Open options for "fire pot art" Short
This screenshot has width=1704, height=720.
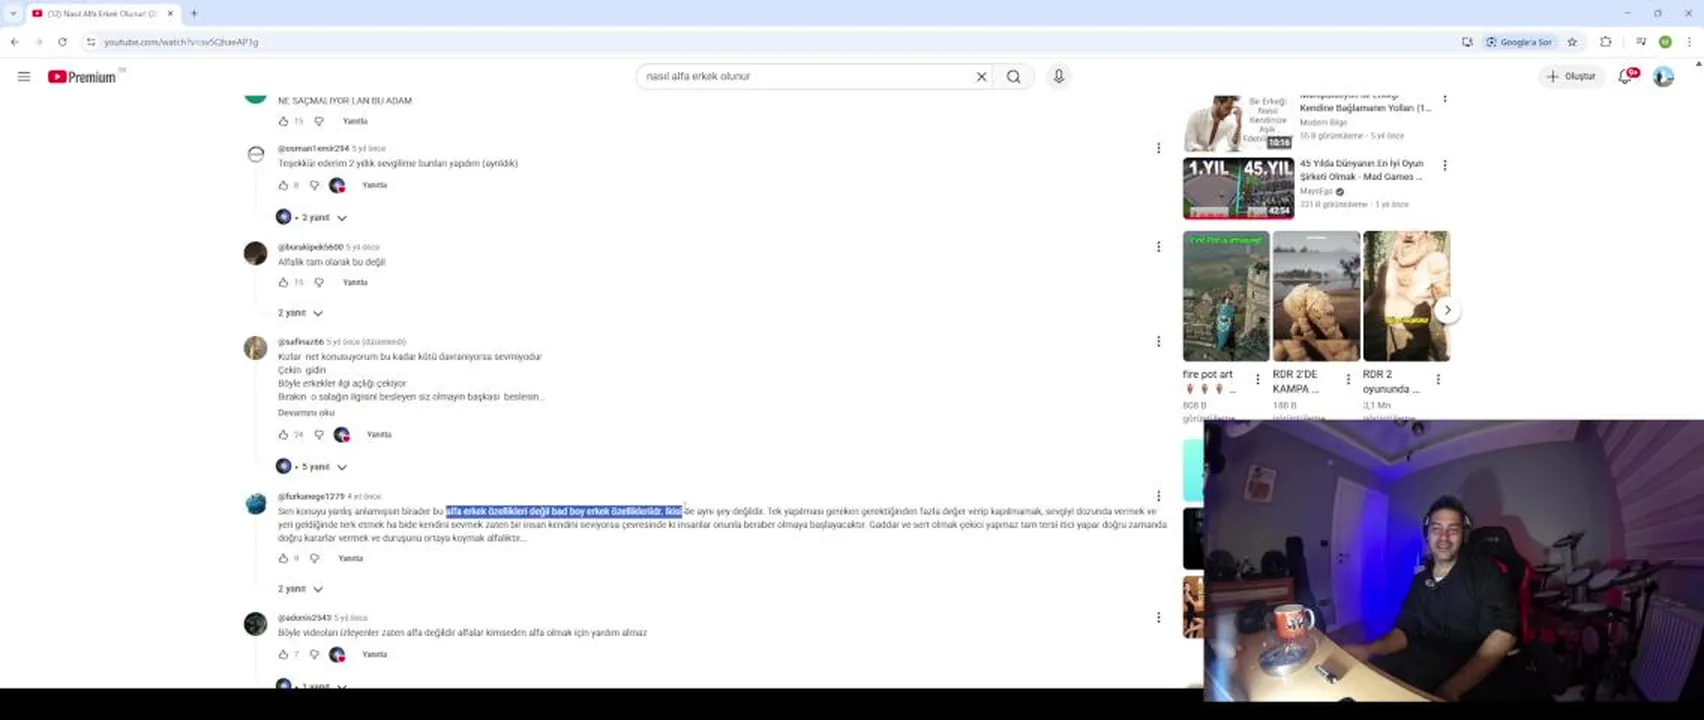pos(1258,379)
